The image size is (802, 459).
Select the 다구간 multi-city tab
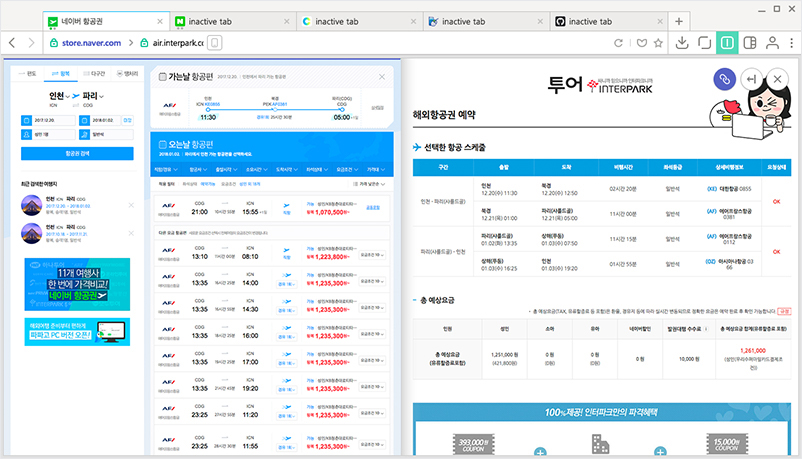94,74
